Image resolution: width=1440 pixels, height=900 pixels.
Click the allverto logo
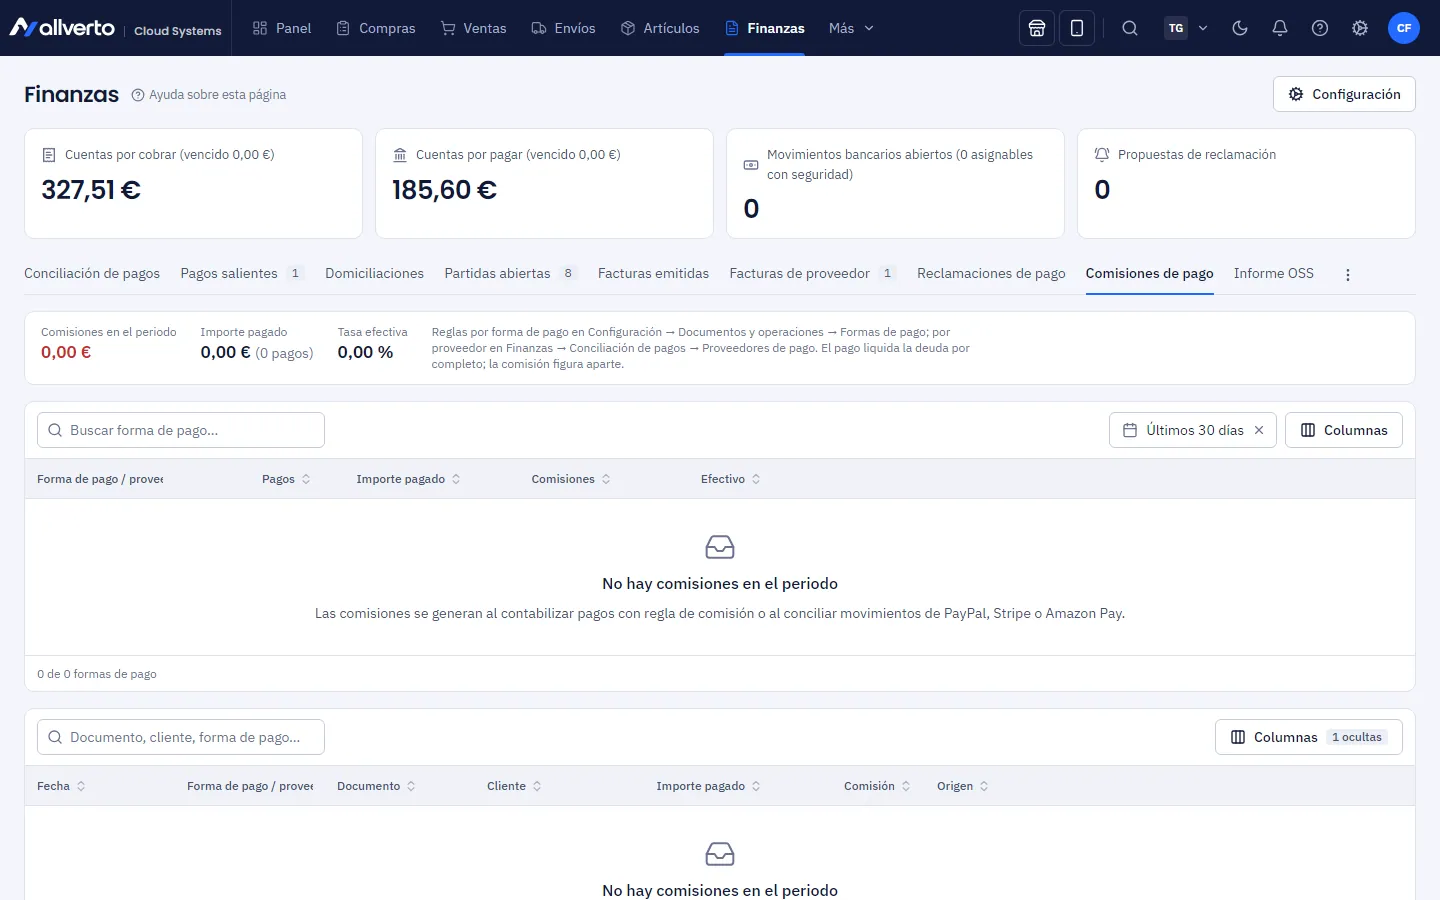pyautogui.click(x=62, y=28)
